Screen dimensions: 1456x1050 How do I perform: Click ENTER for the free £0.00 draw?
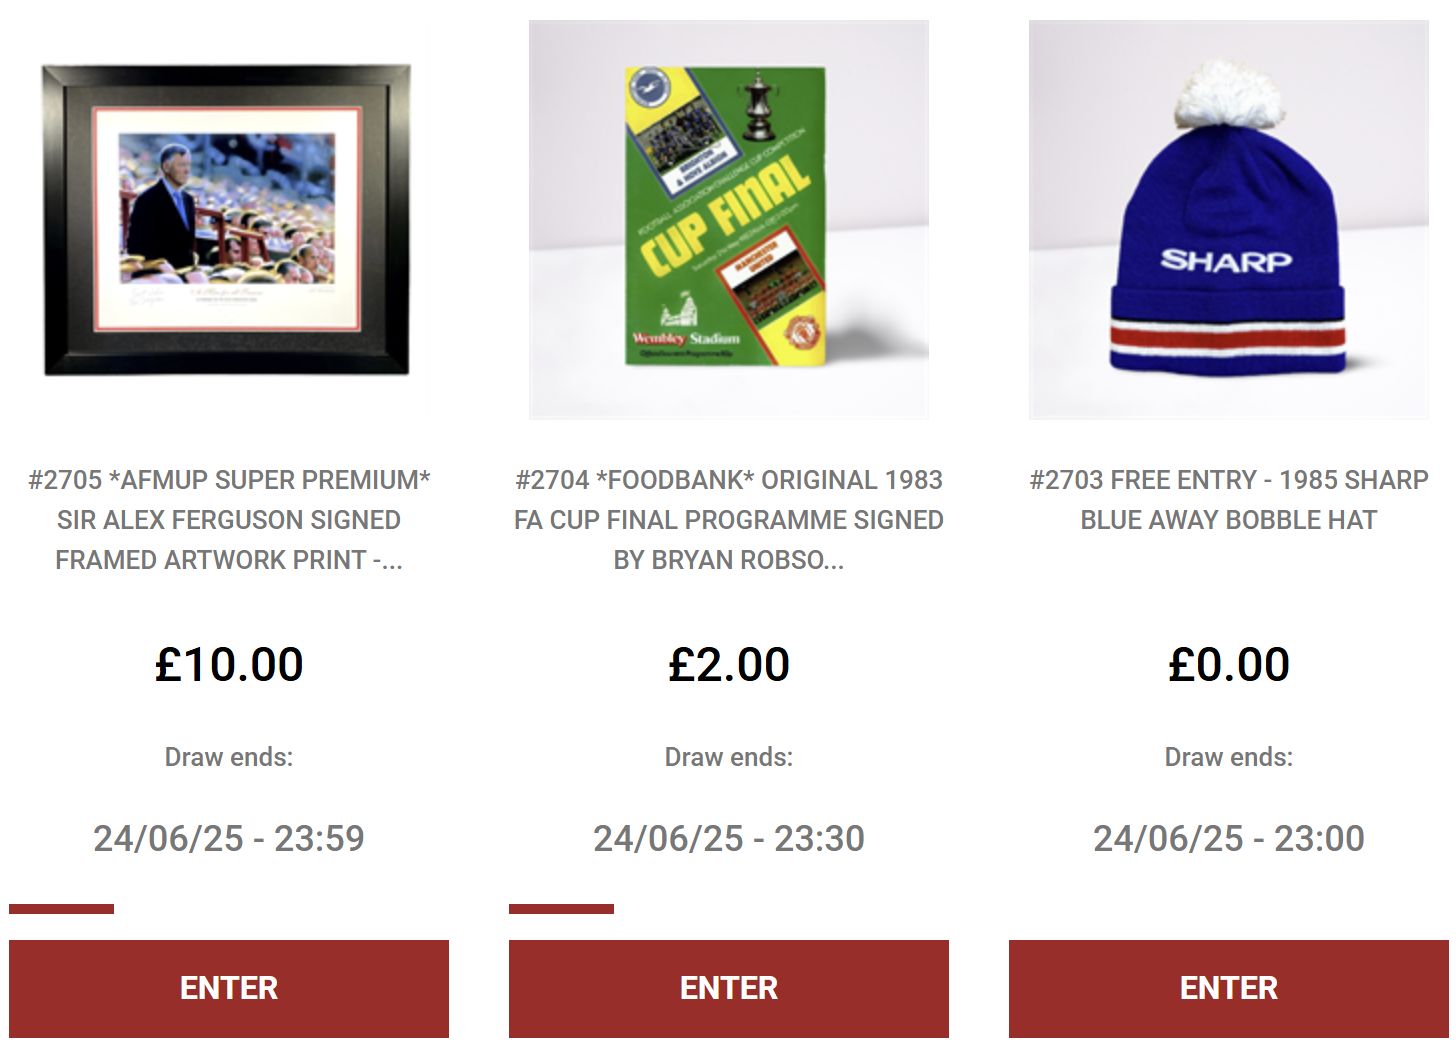point(1229,988)
